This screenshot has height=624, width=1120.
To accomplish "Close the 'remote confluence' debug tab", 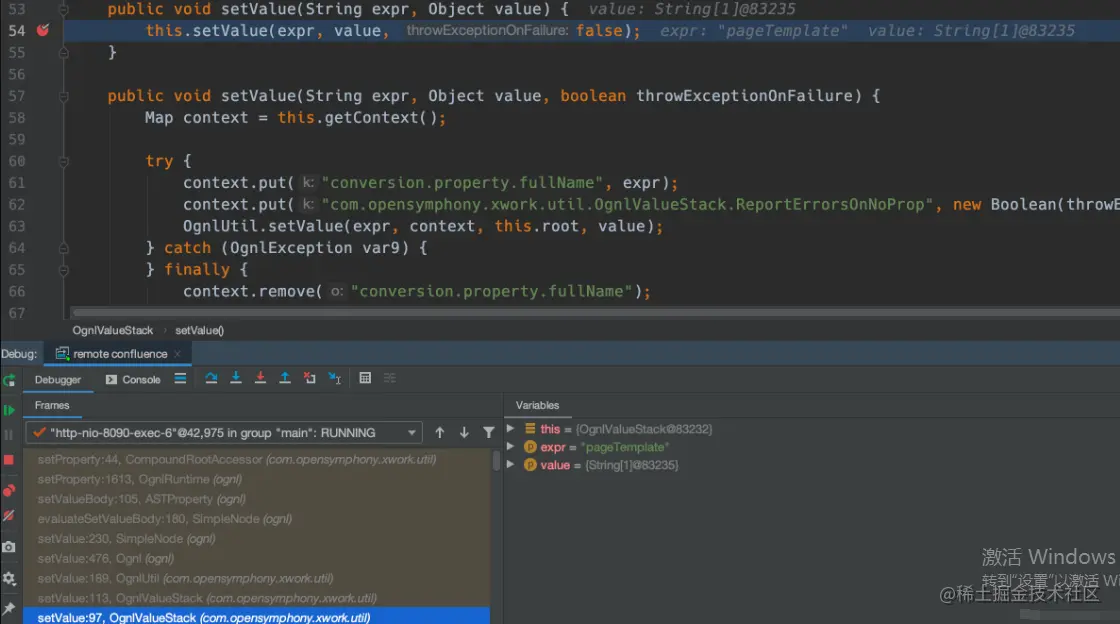I will 177,353.
